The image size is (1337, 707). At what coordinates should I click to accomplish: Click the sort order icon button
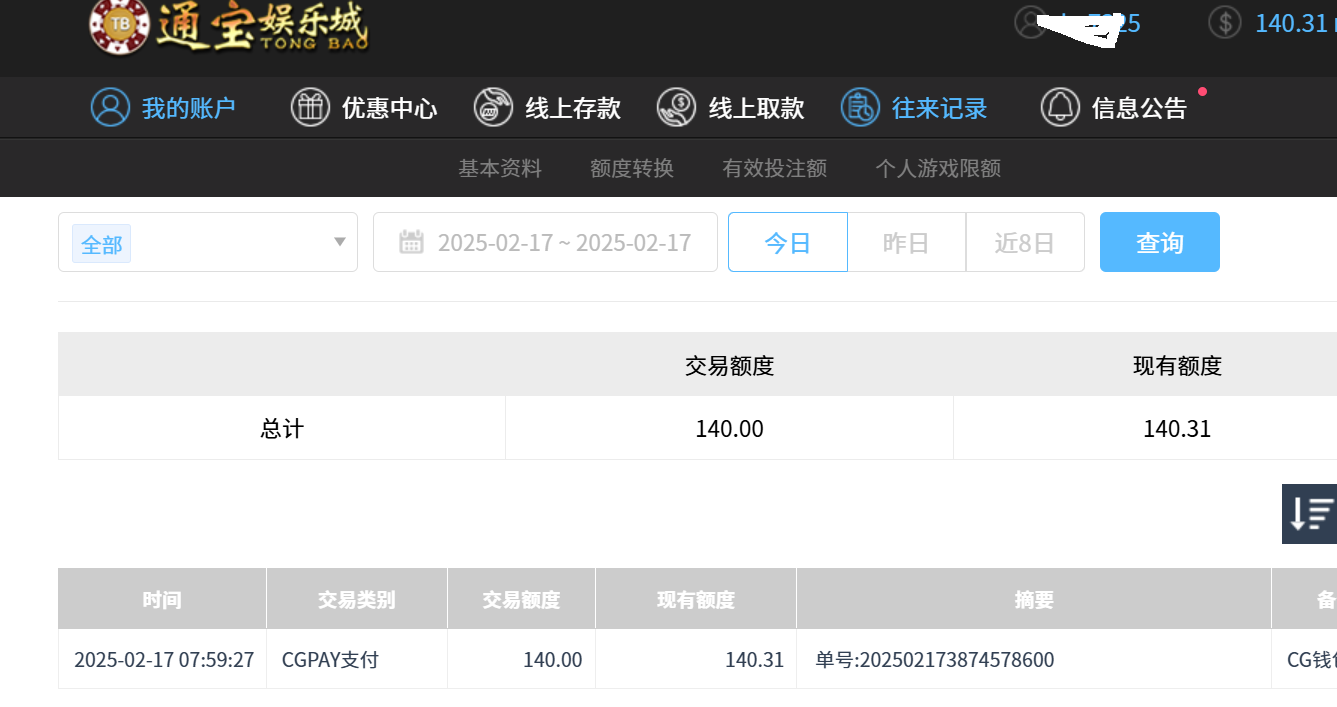click(x=1311, y=514)
